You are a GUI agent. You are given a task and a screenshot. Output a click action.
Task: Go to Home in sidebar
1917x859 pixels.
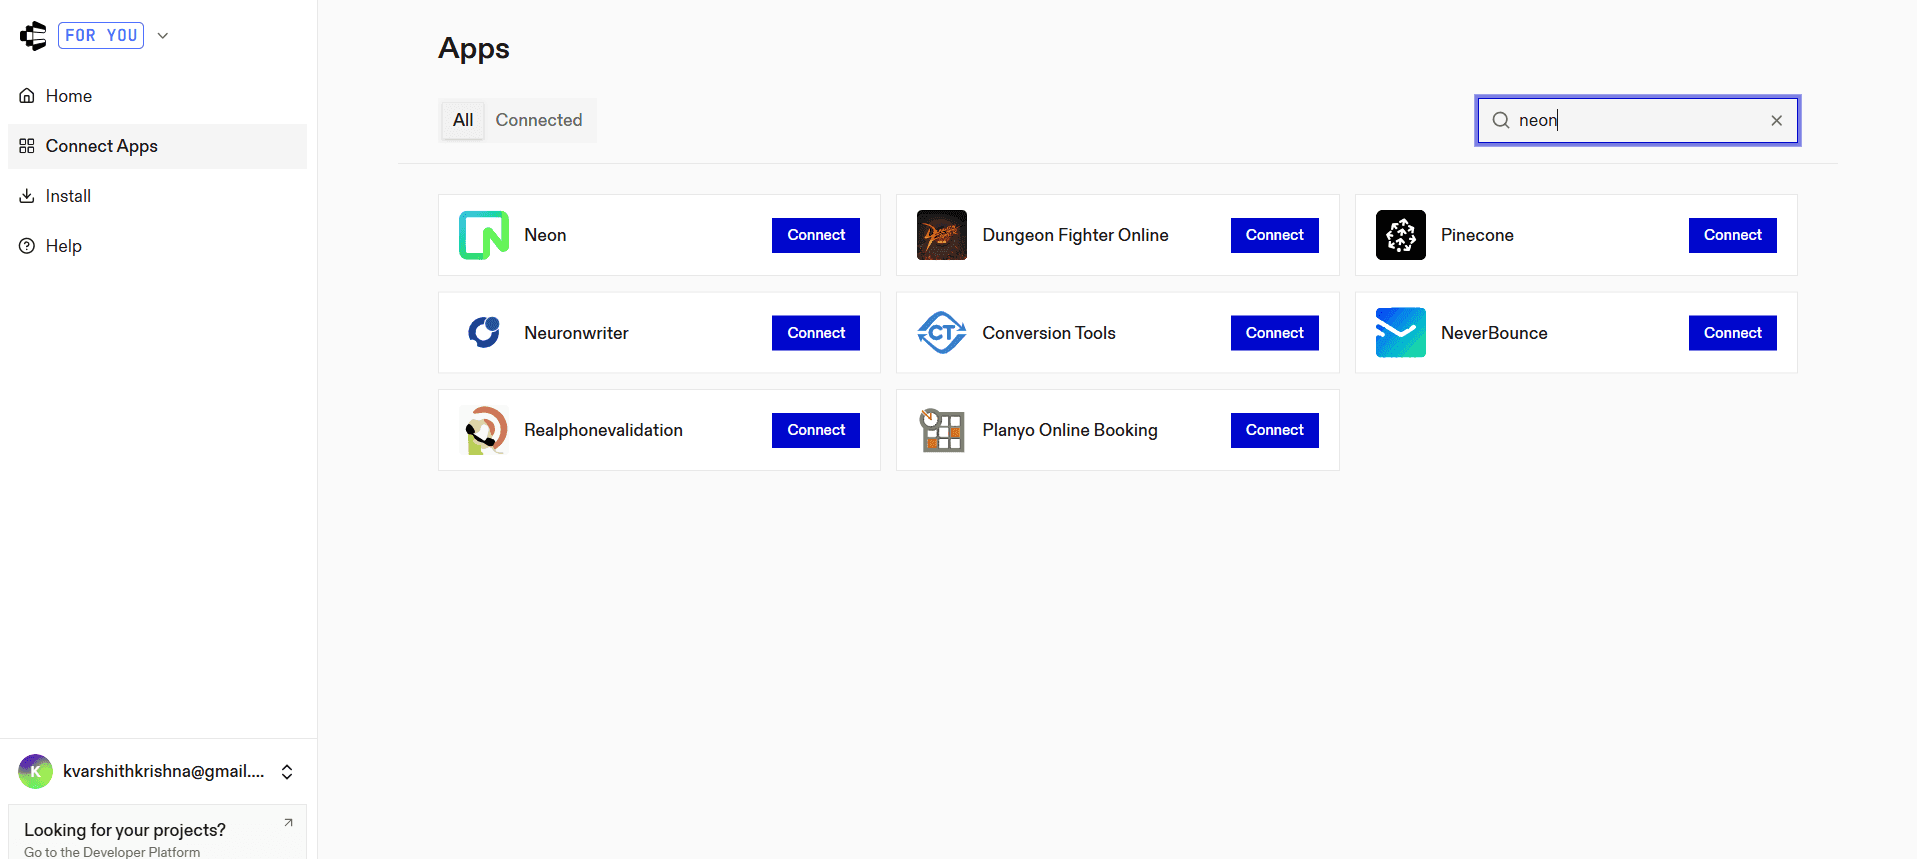coord(157,96)
